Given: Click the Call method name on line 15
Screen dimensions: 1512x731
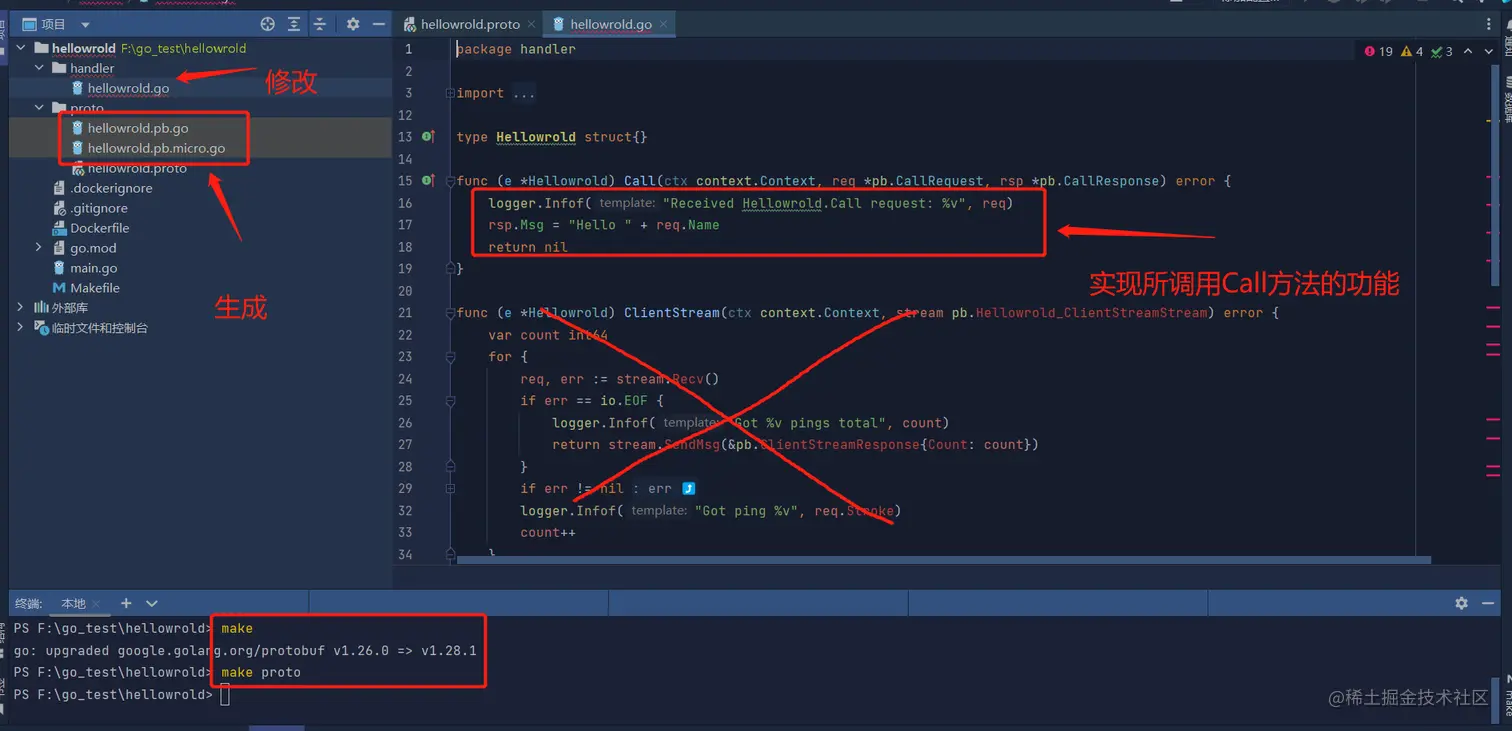Looking at the screenshot, I should (640, 181).
